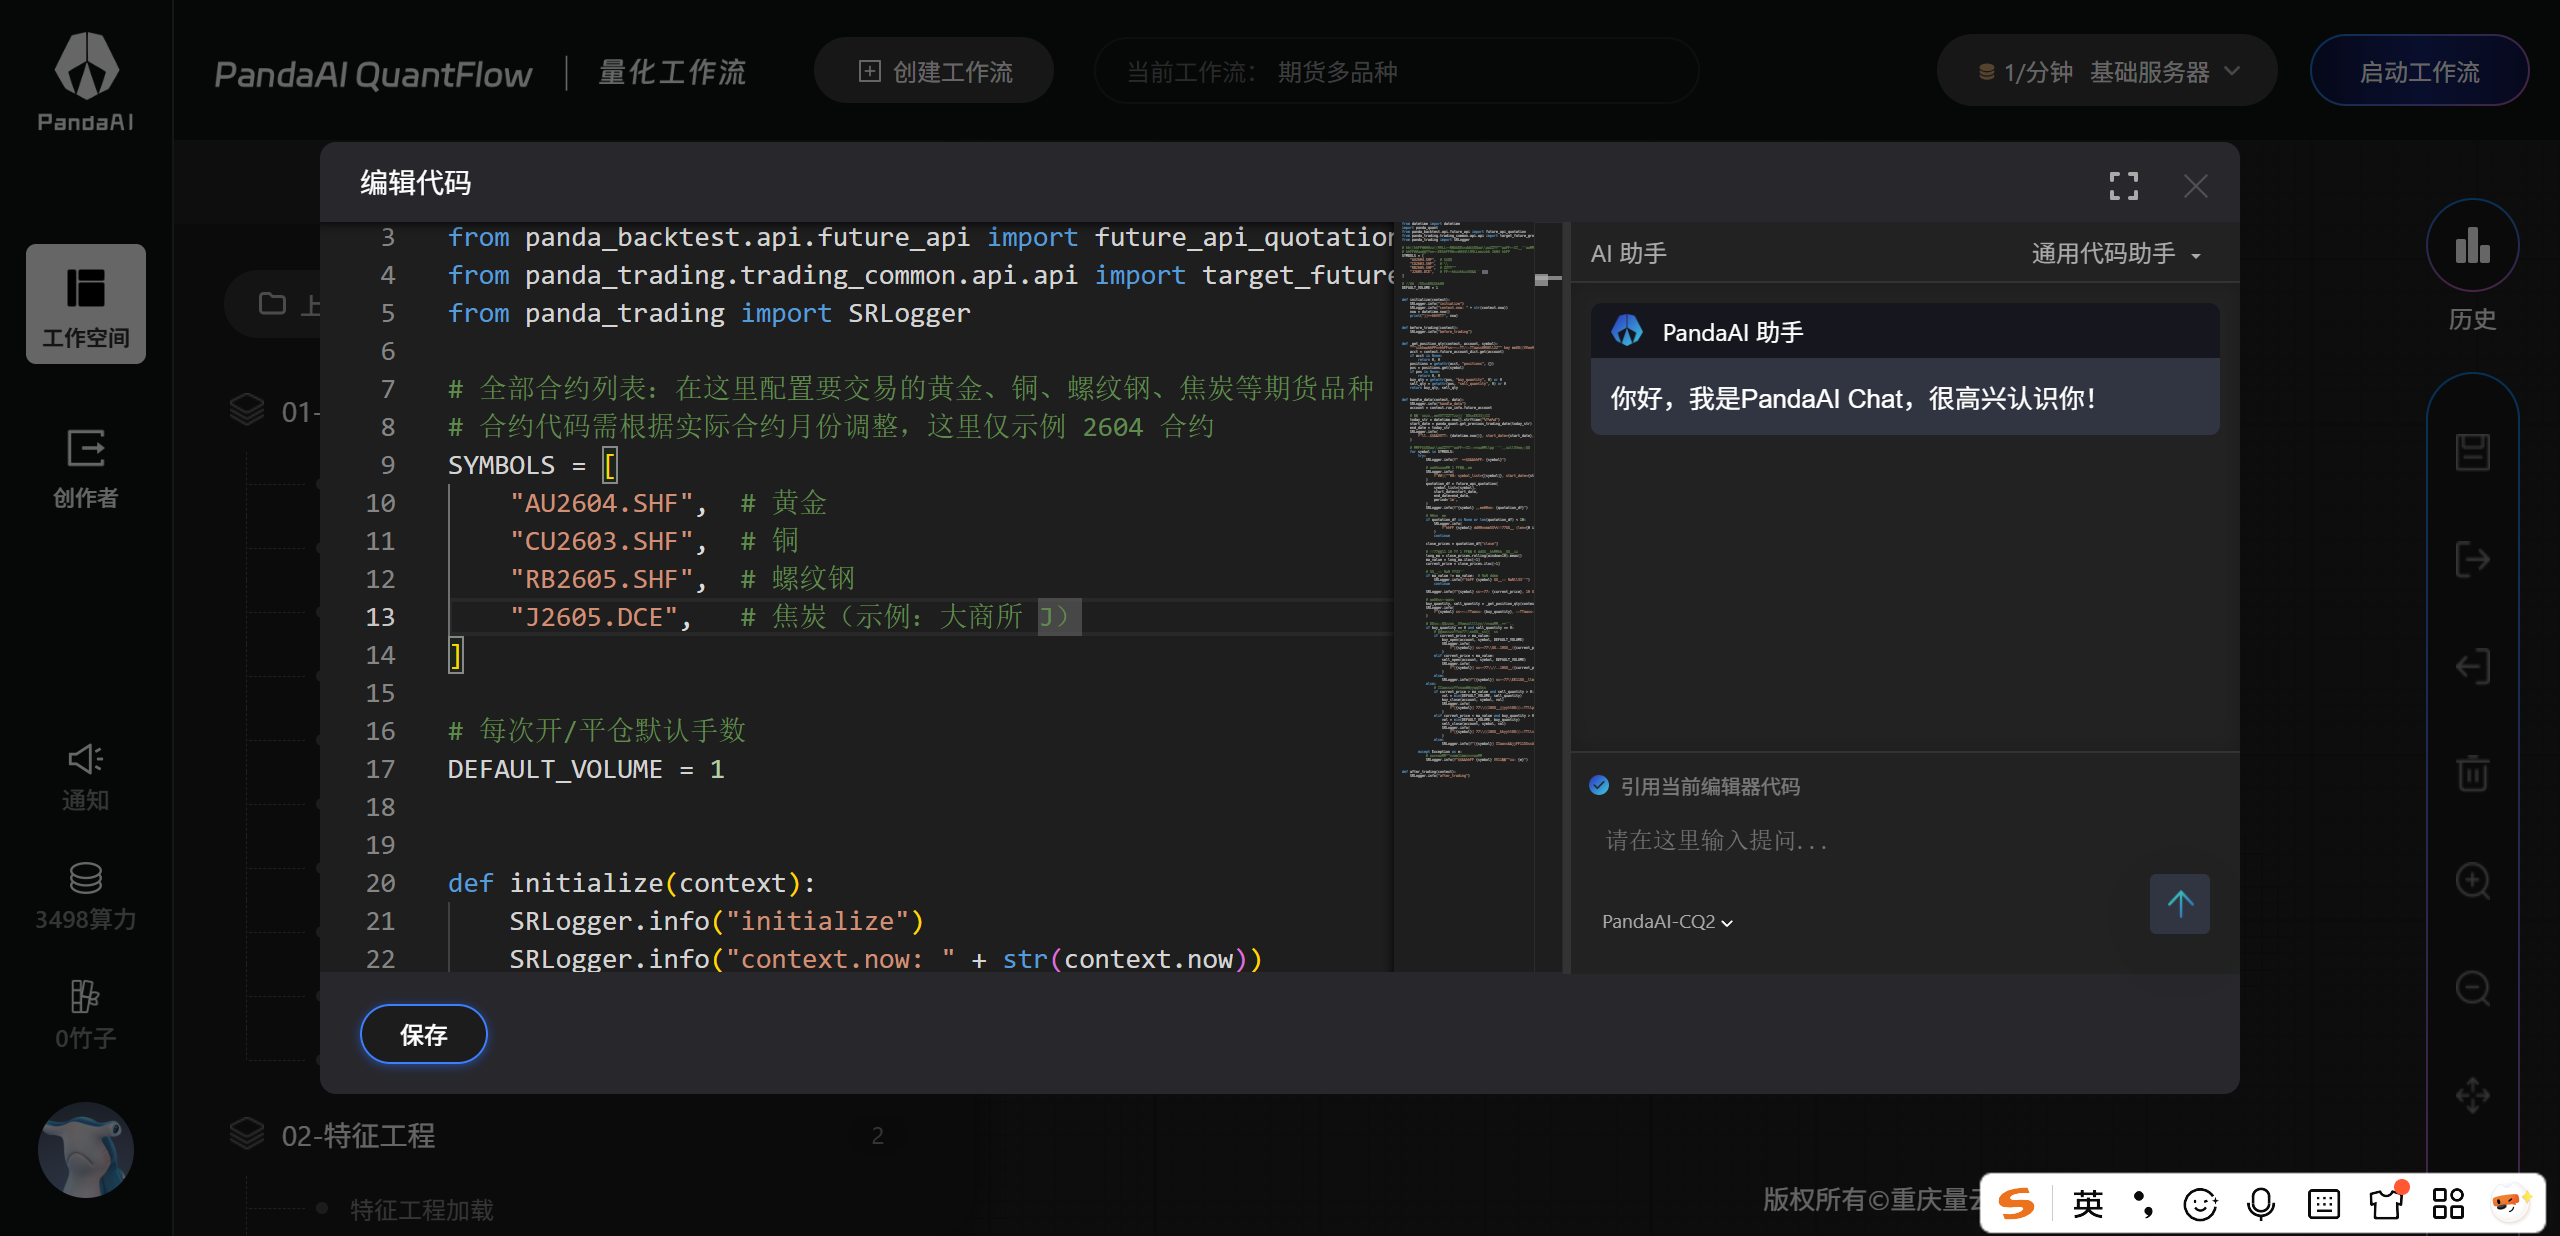This screenshot has height=1236, width=2560.
Task: Open the 基础服务器 server dropdown
Action: 2165,72
